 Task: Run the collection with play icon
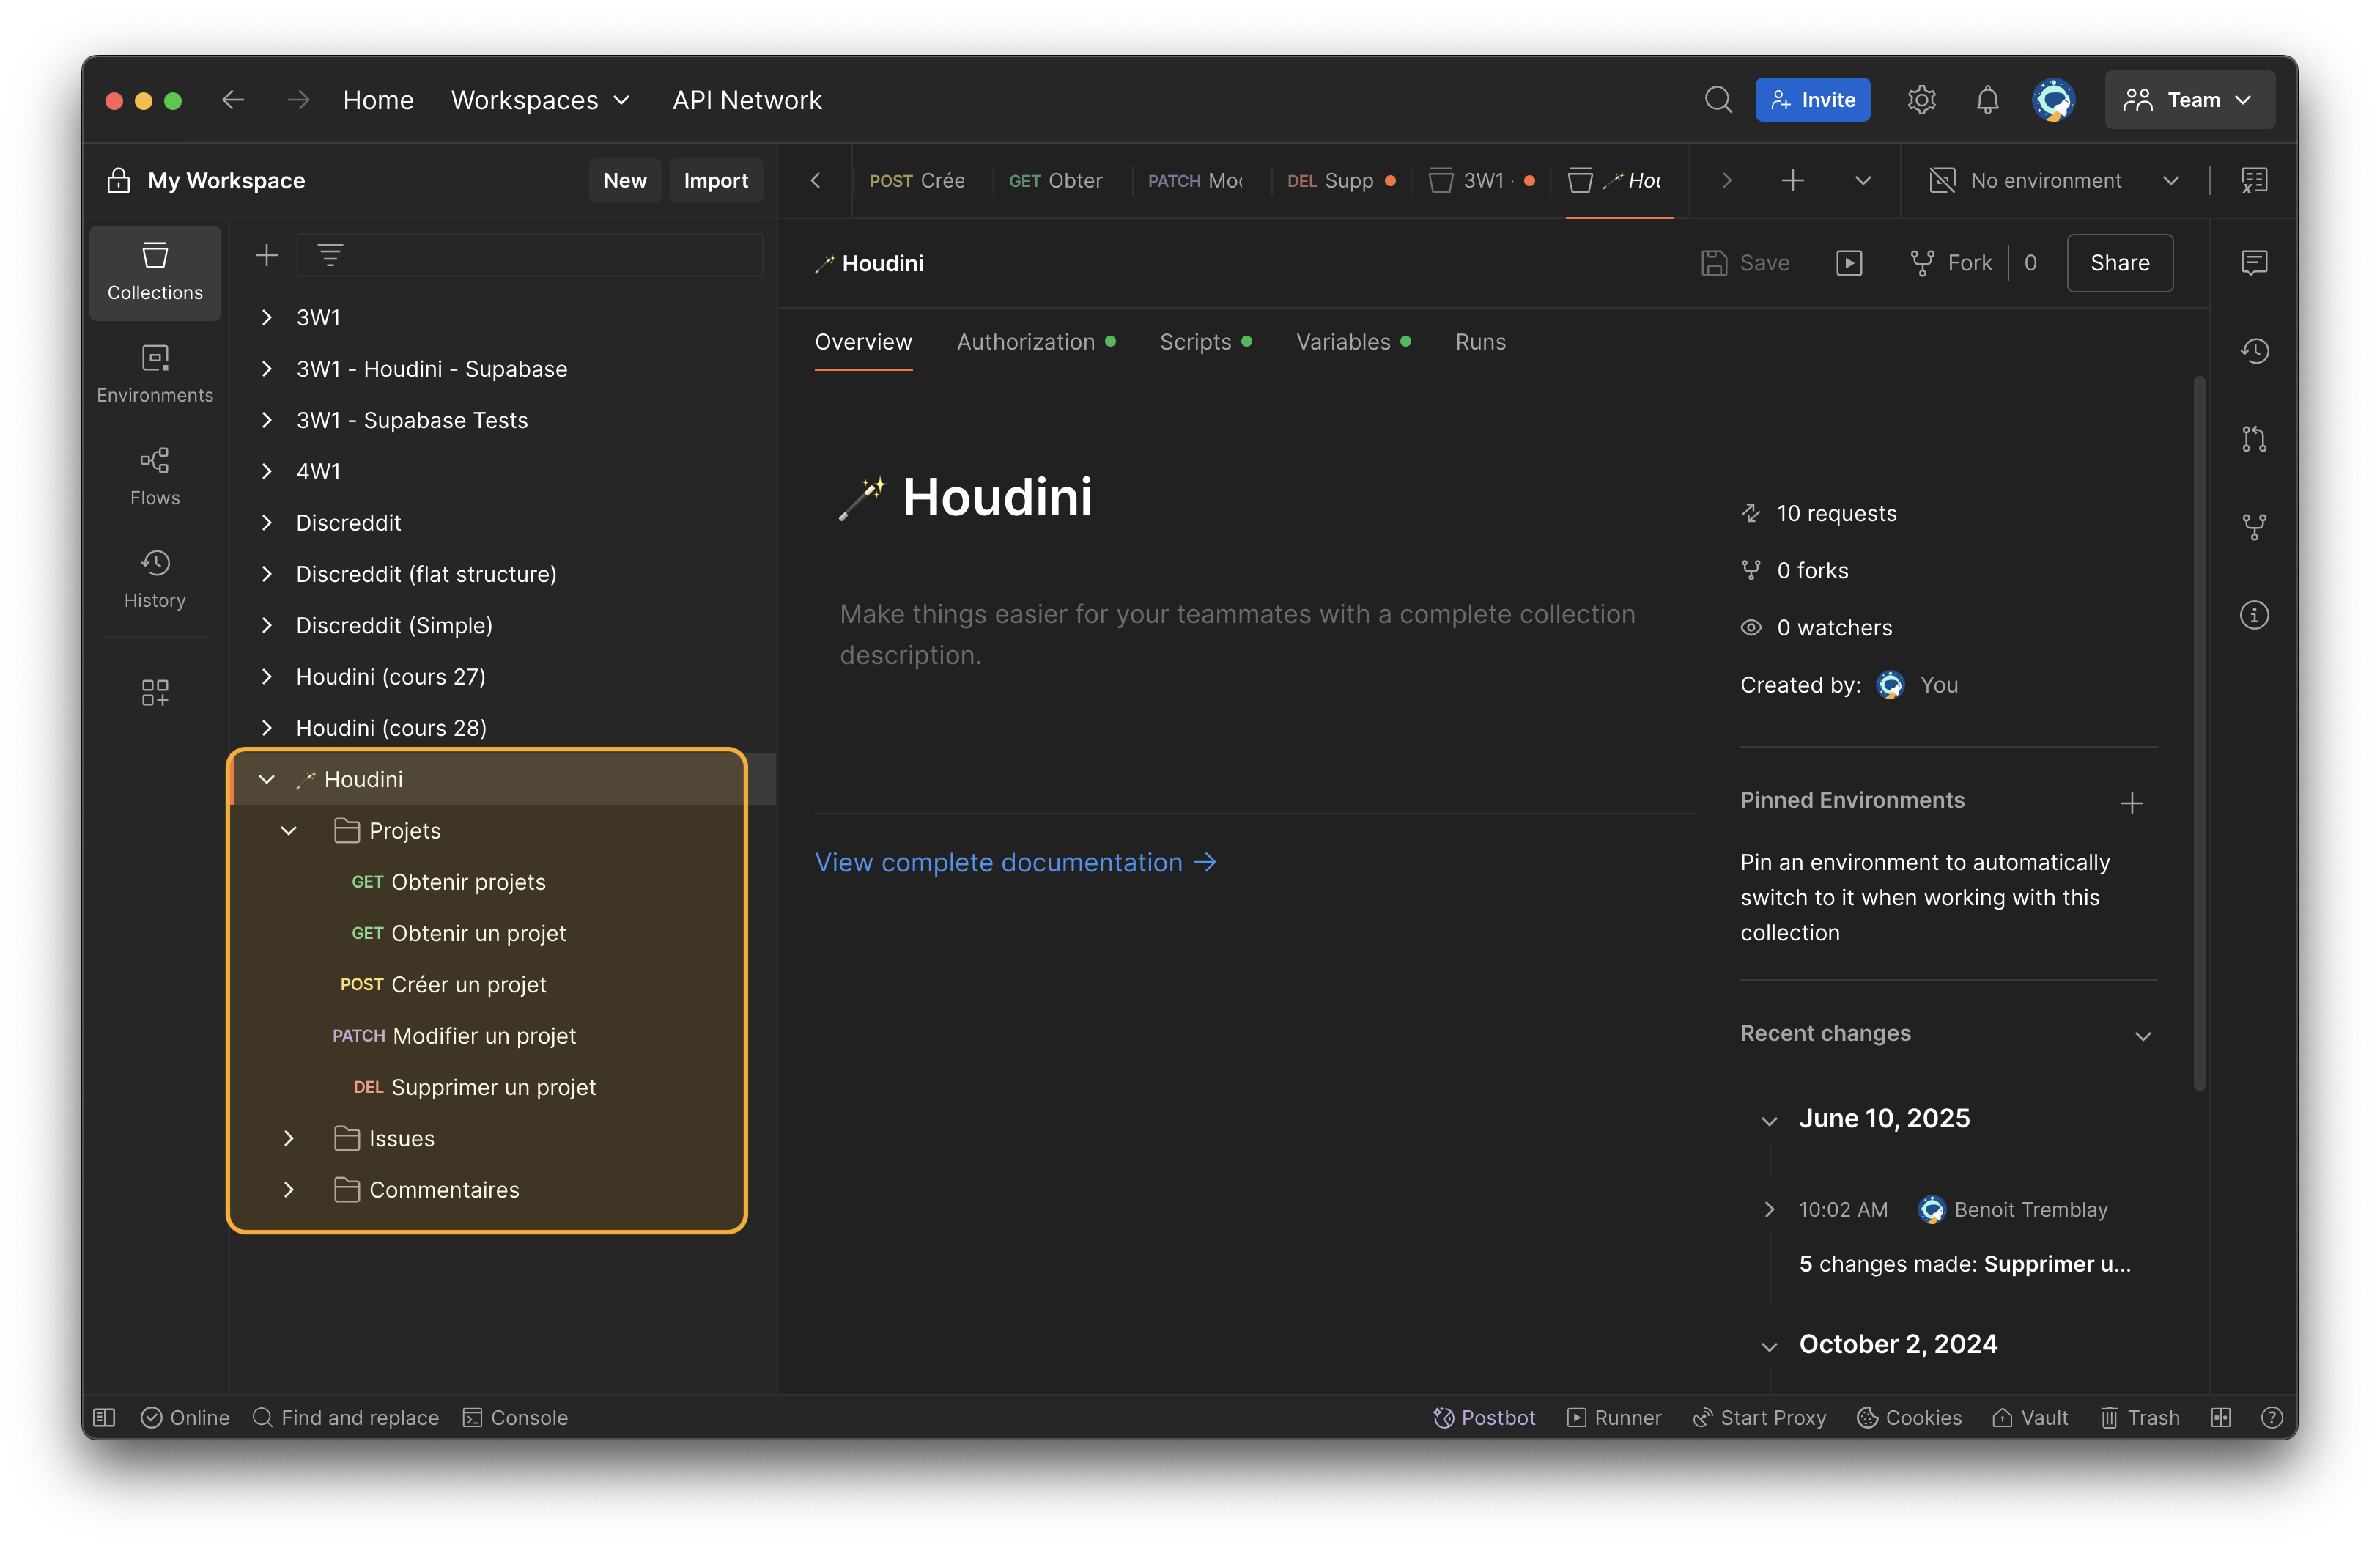(x=1849, y=263)
